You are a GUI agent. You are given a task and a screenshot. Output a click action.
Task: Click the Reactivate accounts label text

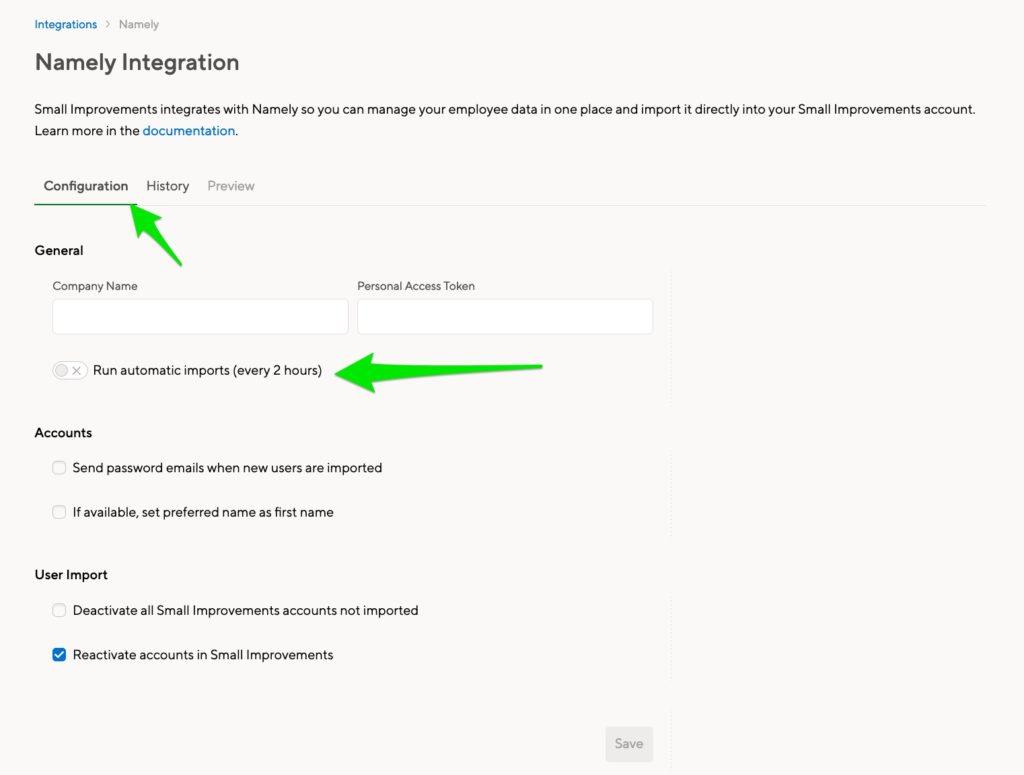203,655
